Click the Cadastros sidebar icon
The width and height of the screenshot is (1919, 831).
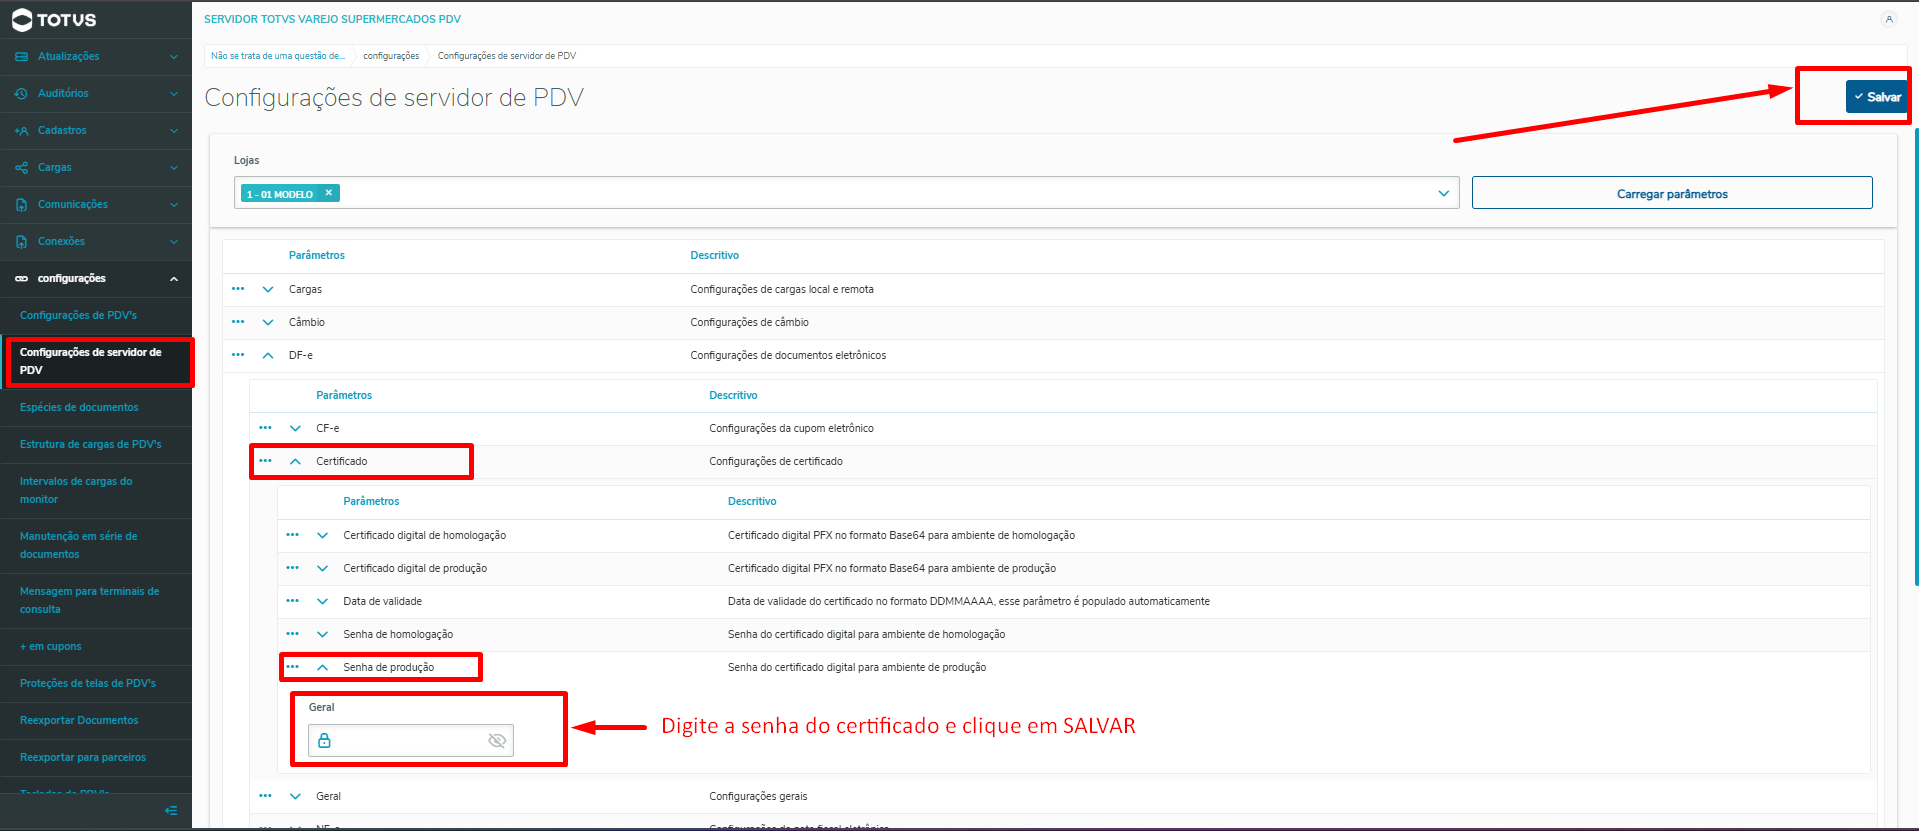click(x=21, y=131)
